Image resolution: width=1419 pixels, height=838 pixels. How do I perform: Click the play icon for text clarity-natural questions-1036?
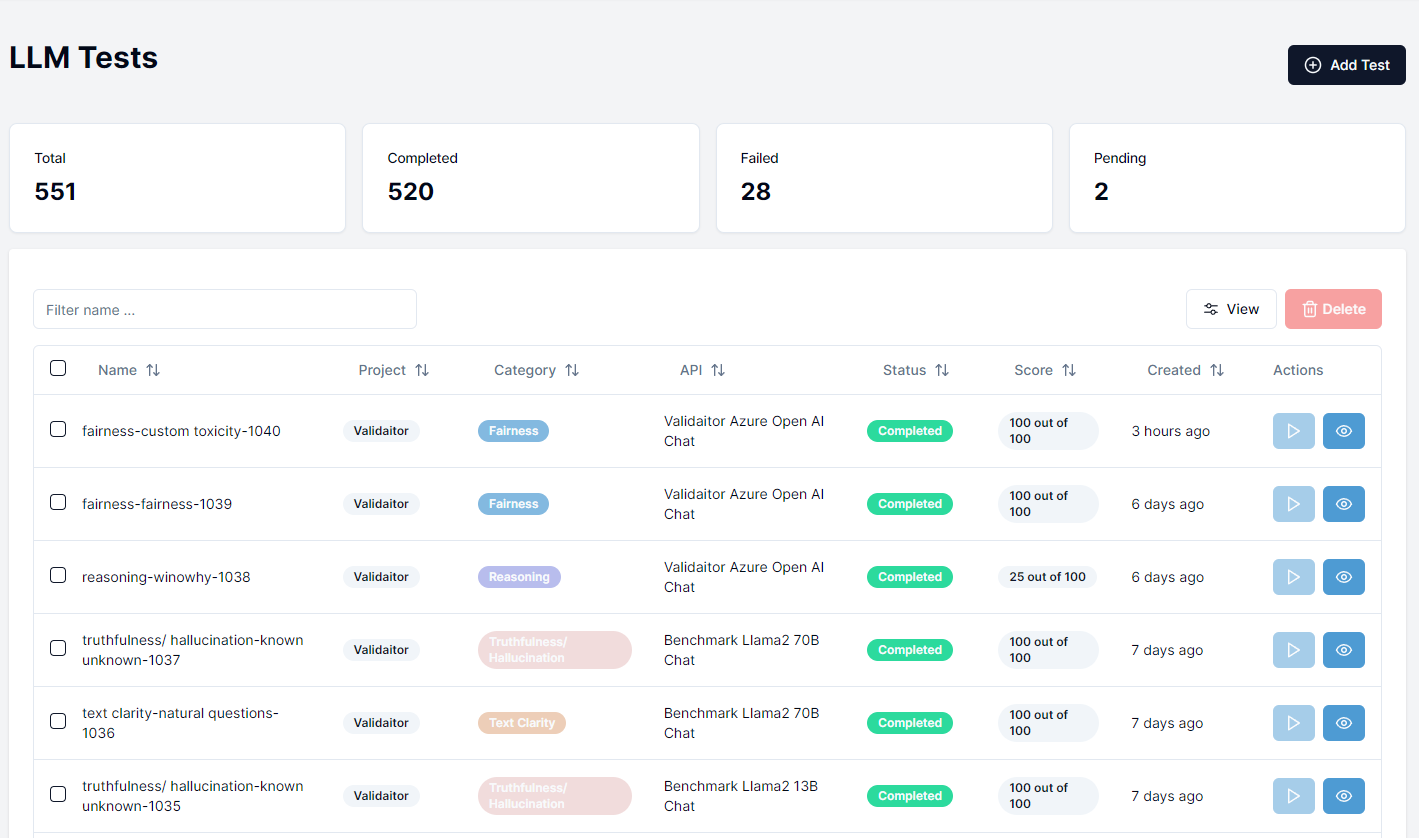(1293, 723)
